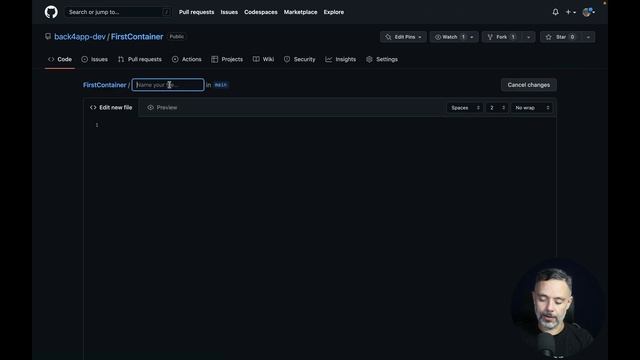Open the FirstContainer repository title link
Viewport: 640px width, 360px height.
pos(137,37)
